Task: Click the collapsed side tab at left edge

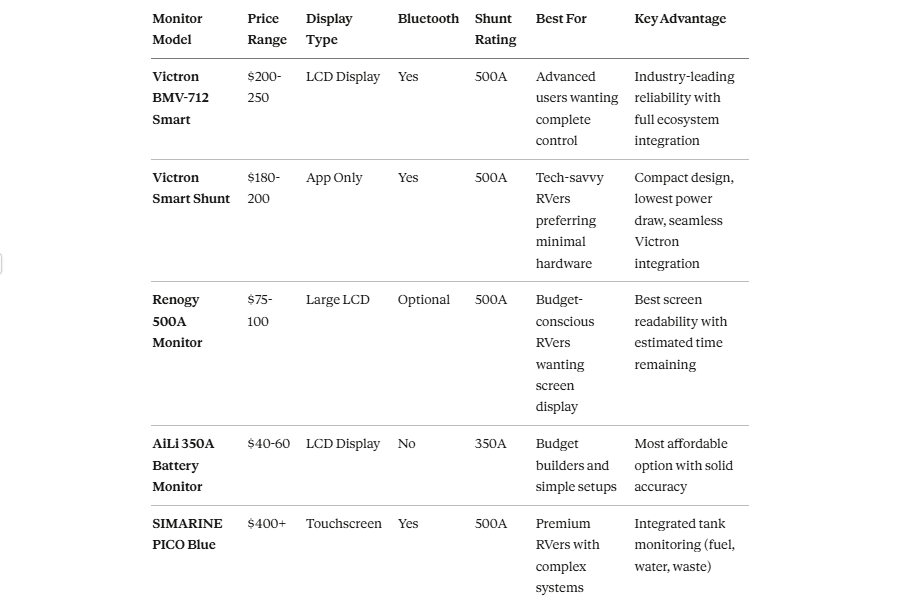Action: (x=1, y=263)
